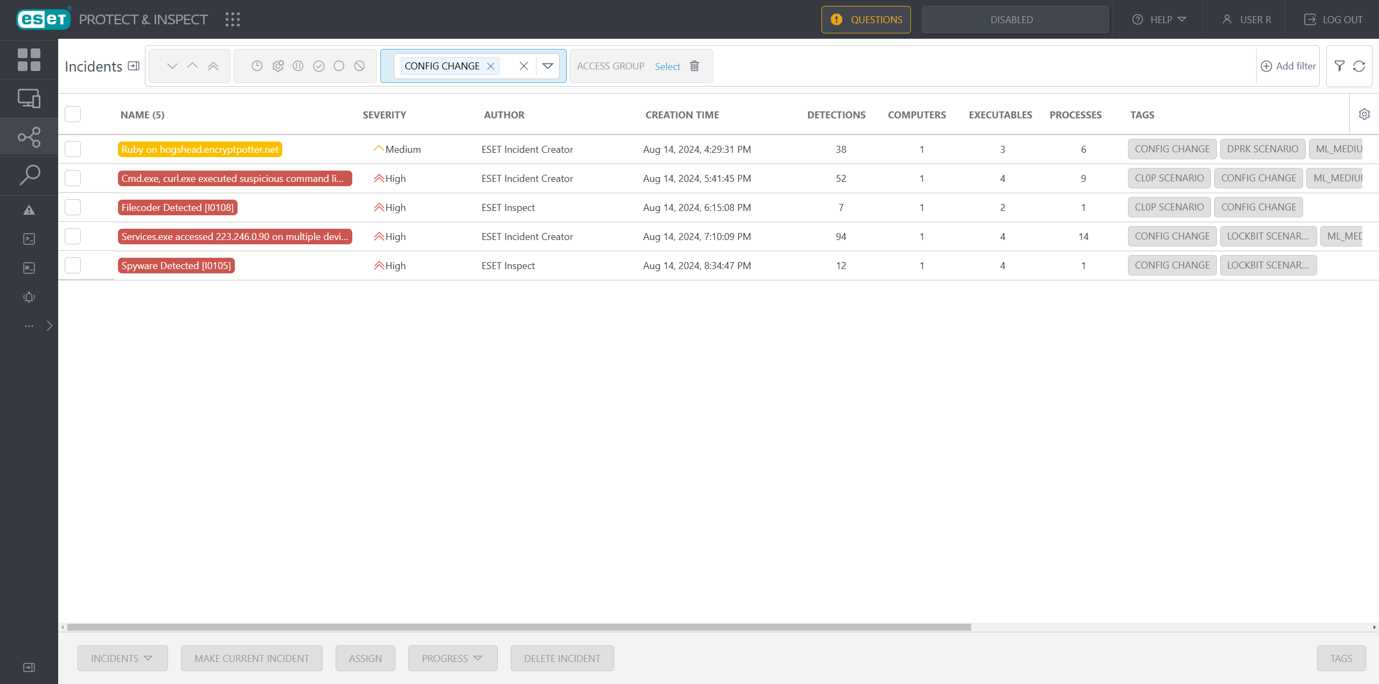Screen dimensions: 1379x684
Task: Tick the Spyware Detected incident checkbox
Action: (73, 265)
